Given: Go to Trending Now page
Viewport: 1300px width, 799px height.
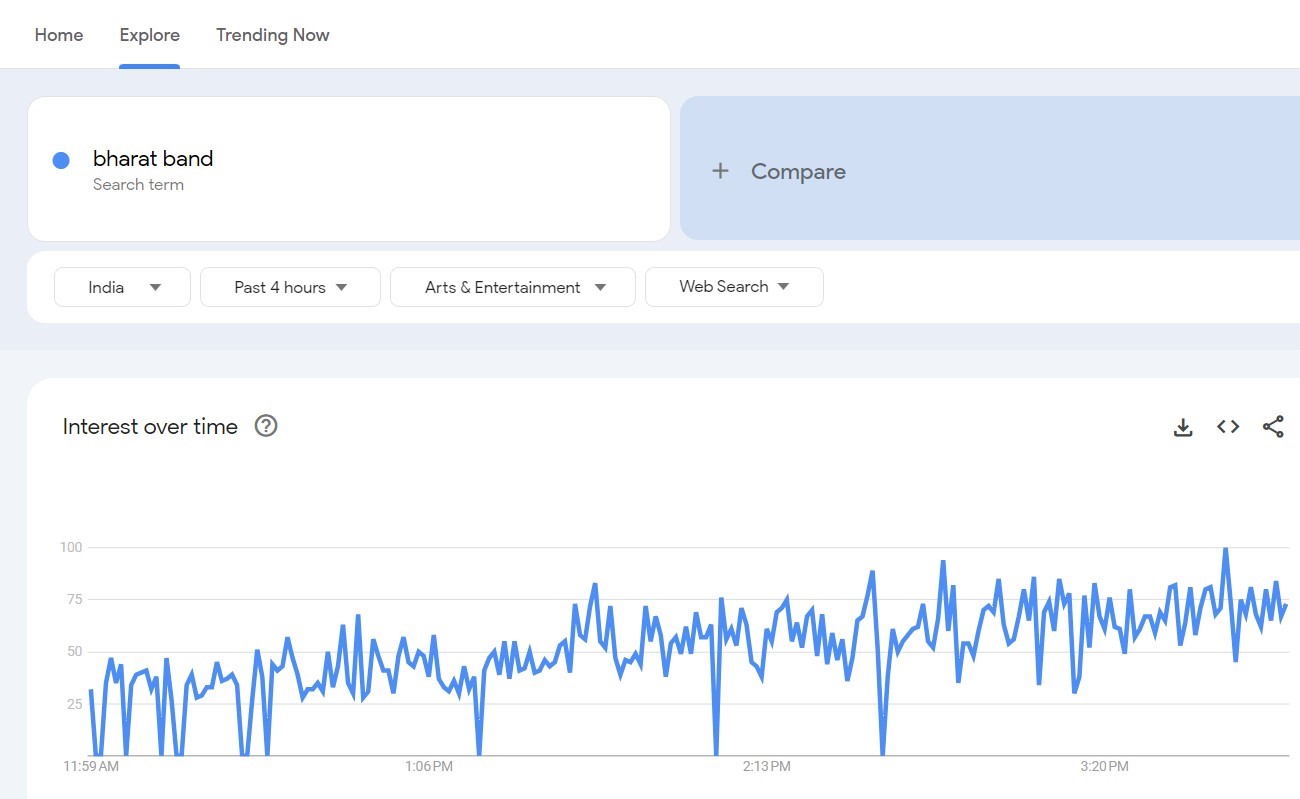Looking at the screenshot, I should (272, 35).
